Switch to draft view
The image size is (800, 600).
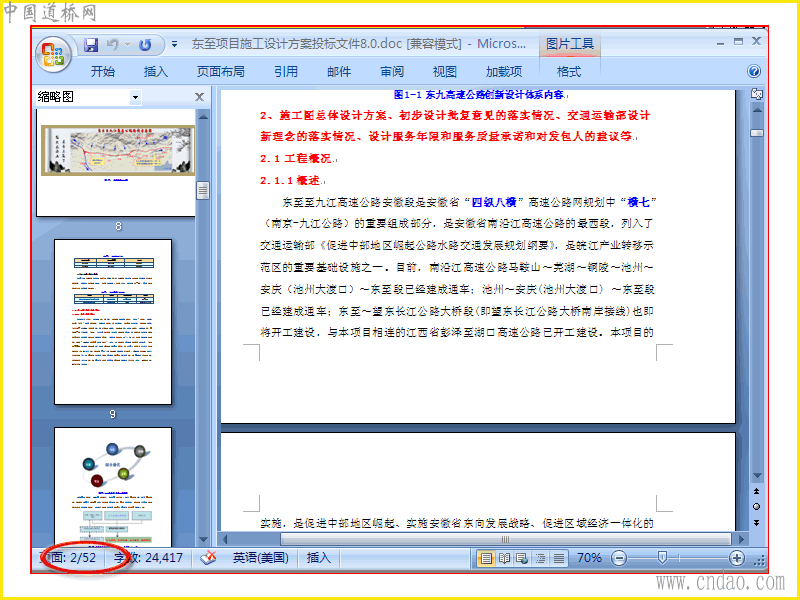point(559,558)
